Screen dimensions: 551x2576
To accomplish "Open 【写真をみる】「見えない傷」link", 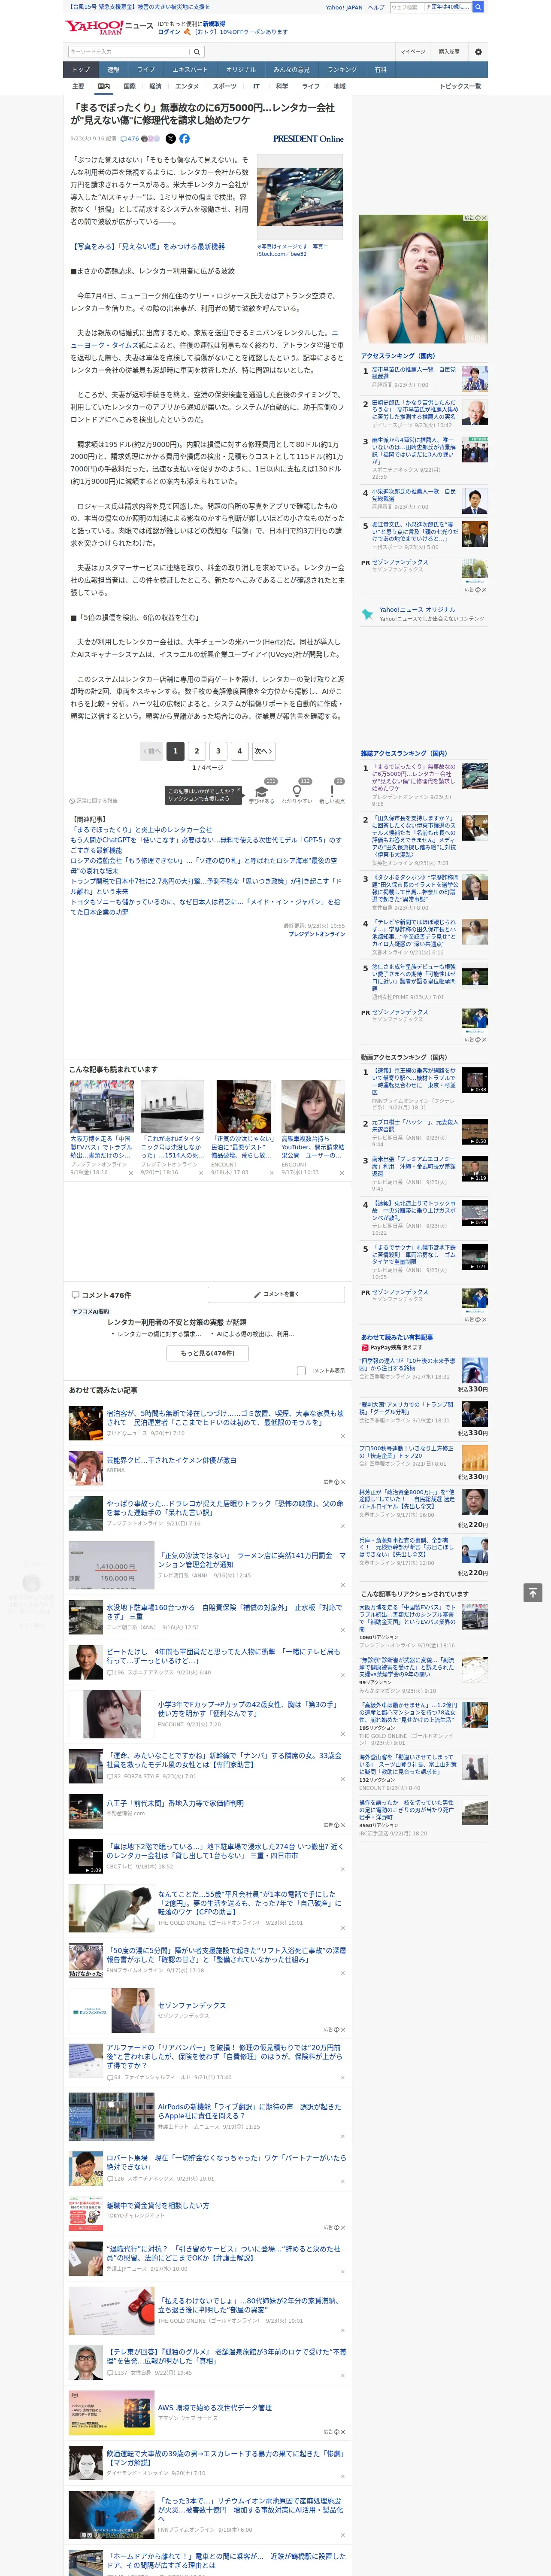I will [148, 246].
